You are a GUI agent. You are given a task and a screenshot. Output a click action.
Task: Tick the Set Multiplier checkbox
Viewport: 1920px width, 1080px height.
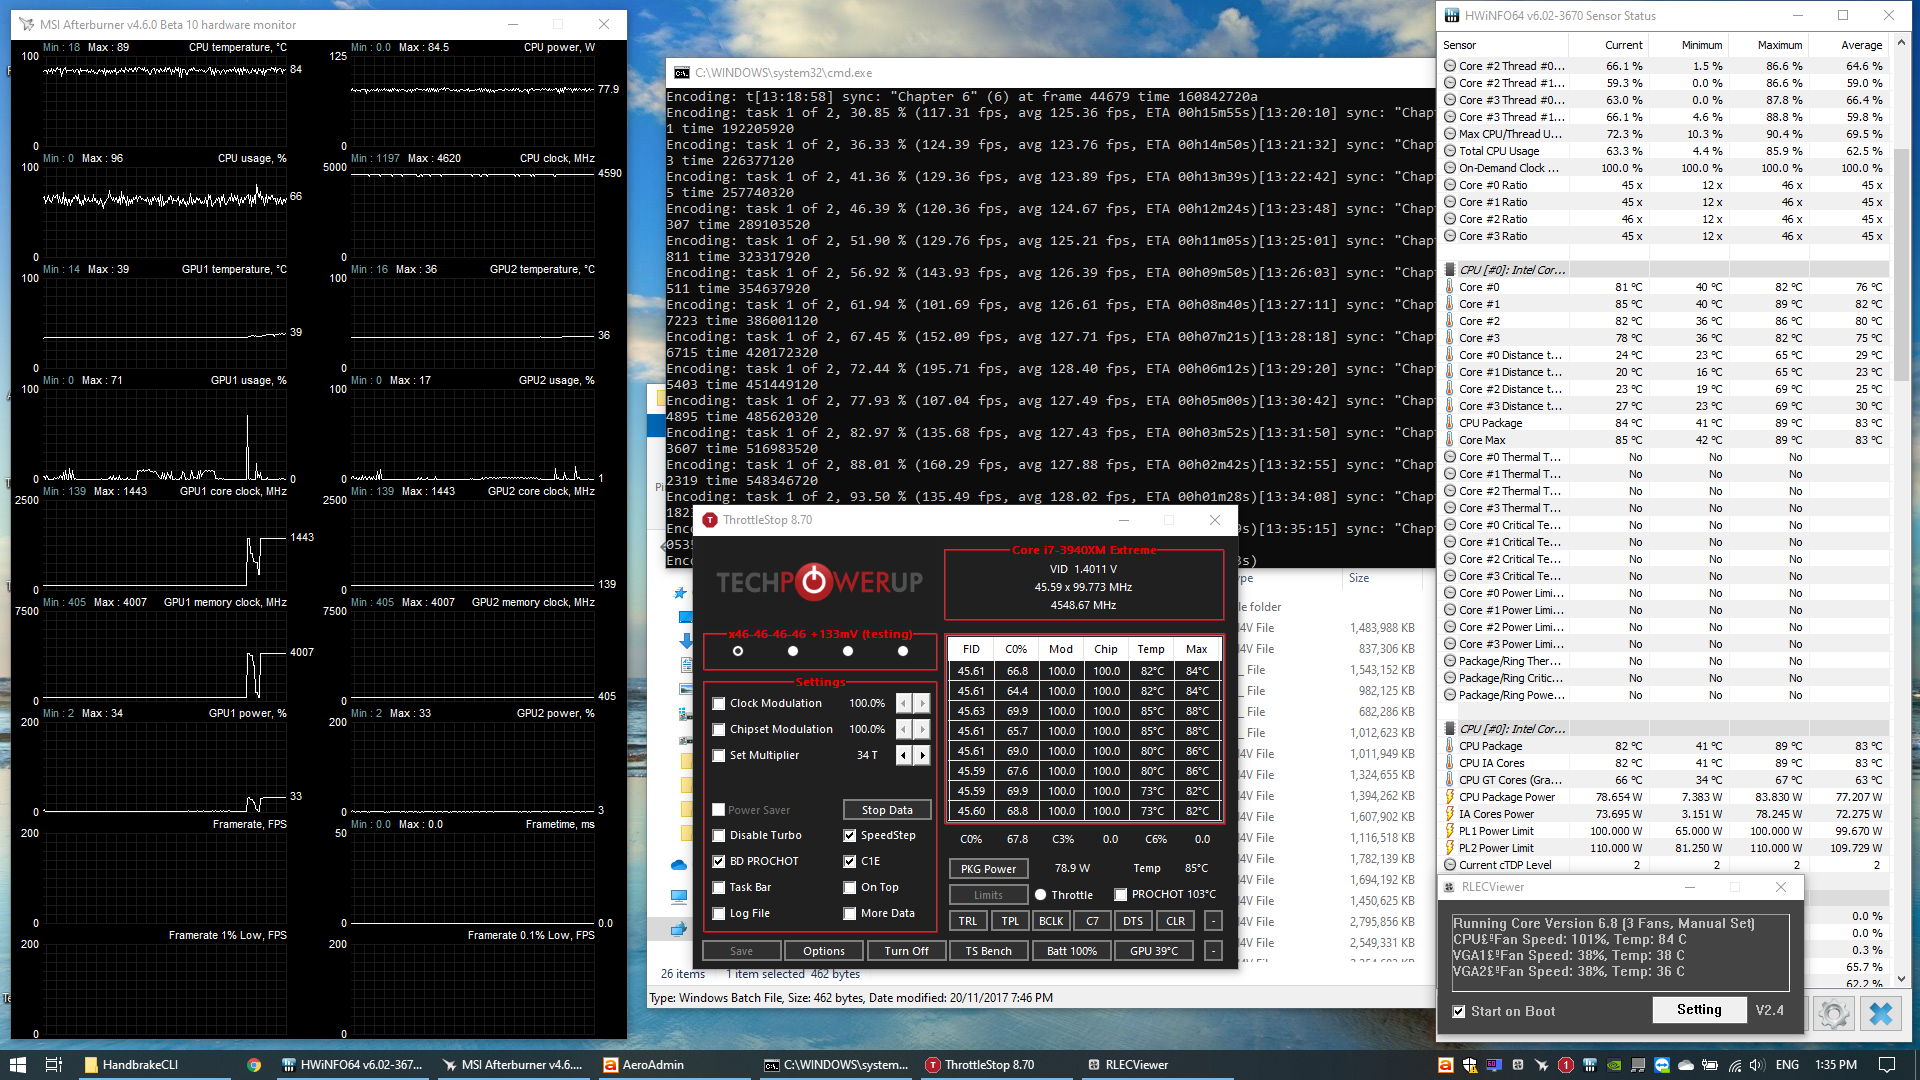719,756
